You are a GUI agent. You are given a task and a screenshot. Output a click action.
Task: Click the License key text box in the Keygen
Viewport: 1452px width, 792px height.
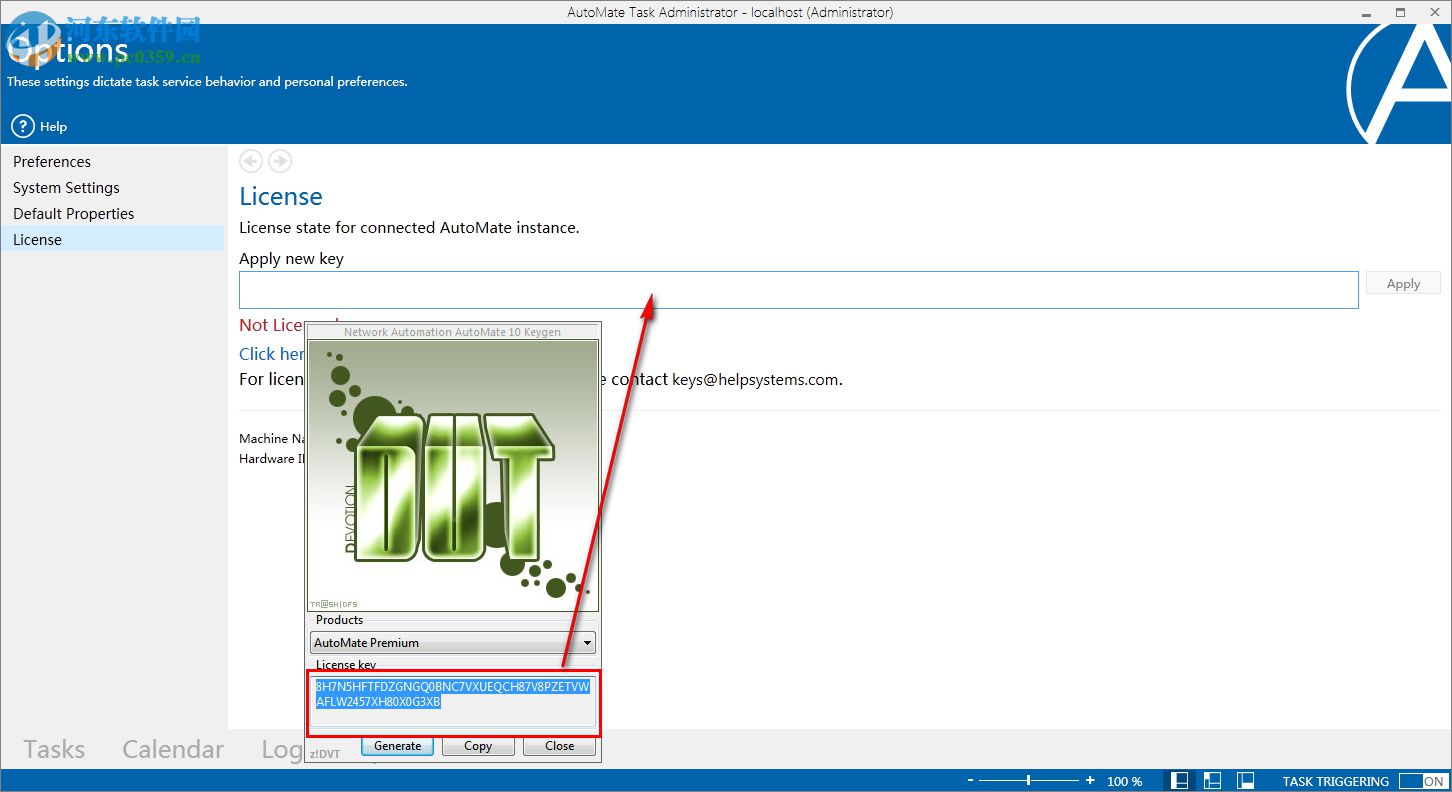click(453, 700)
